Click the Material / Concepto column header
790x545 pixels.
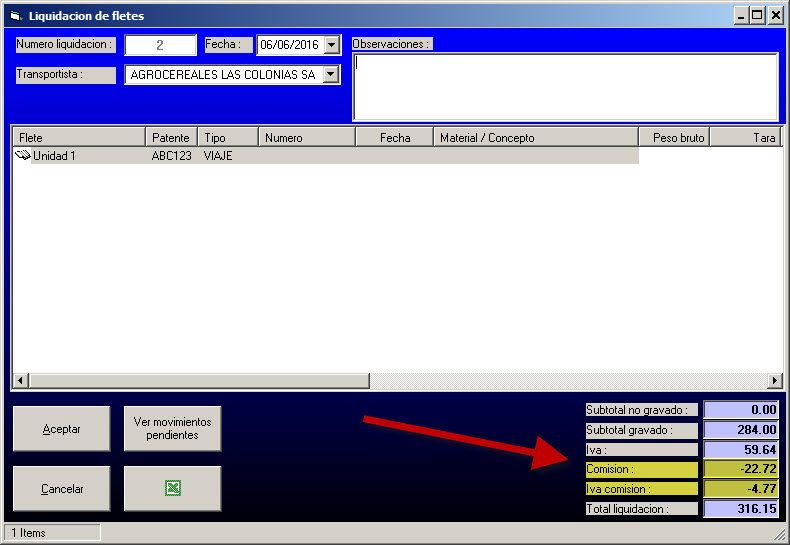pyautogui.click(x=535, y=137)
